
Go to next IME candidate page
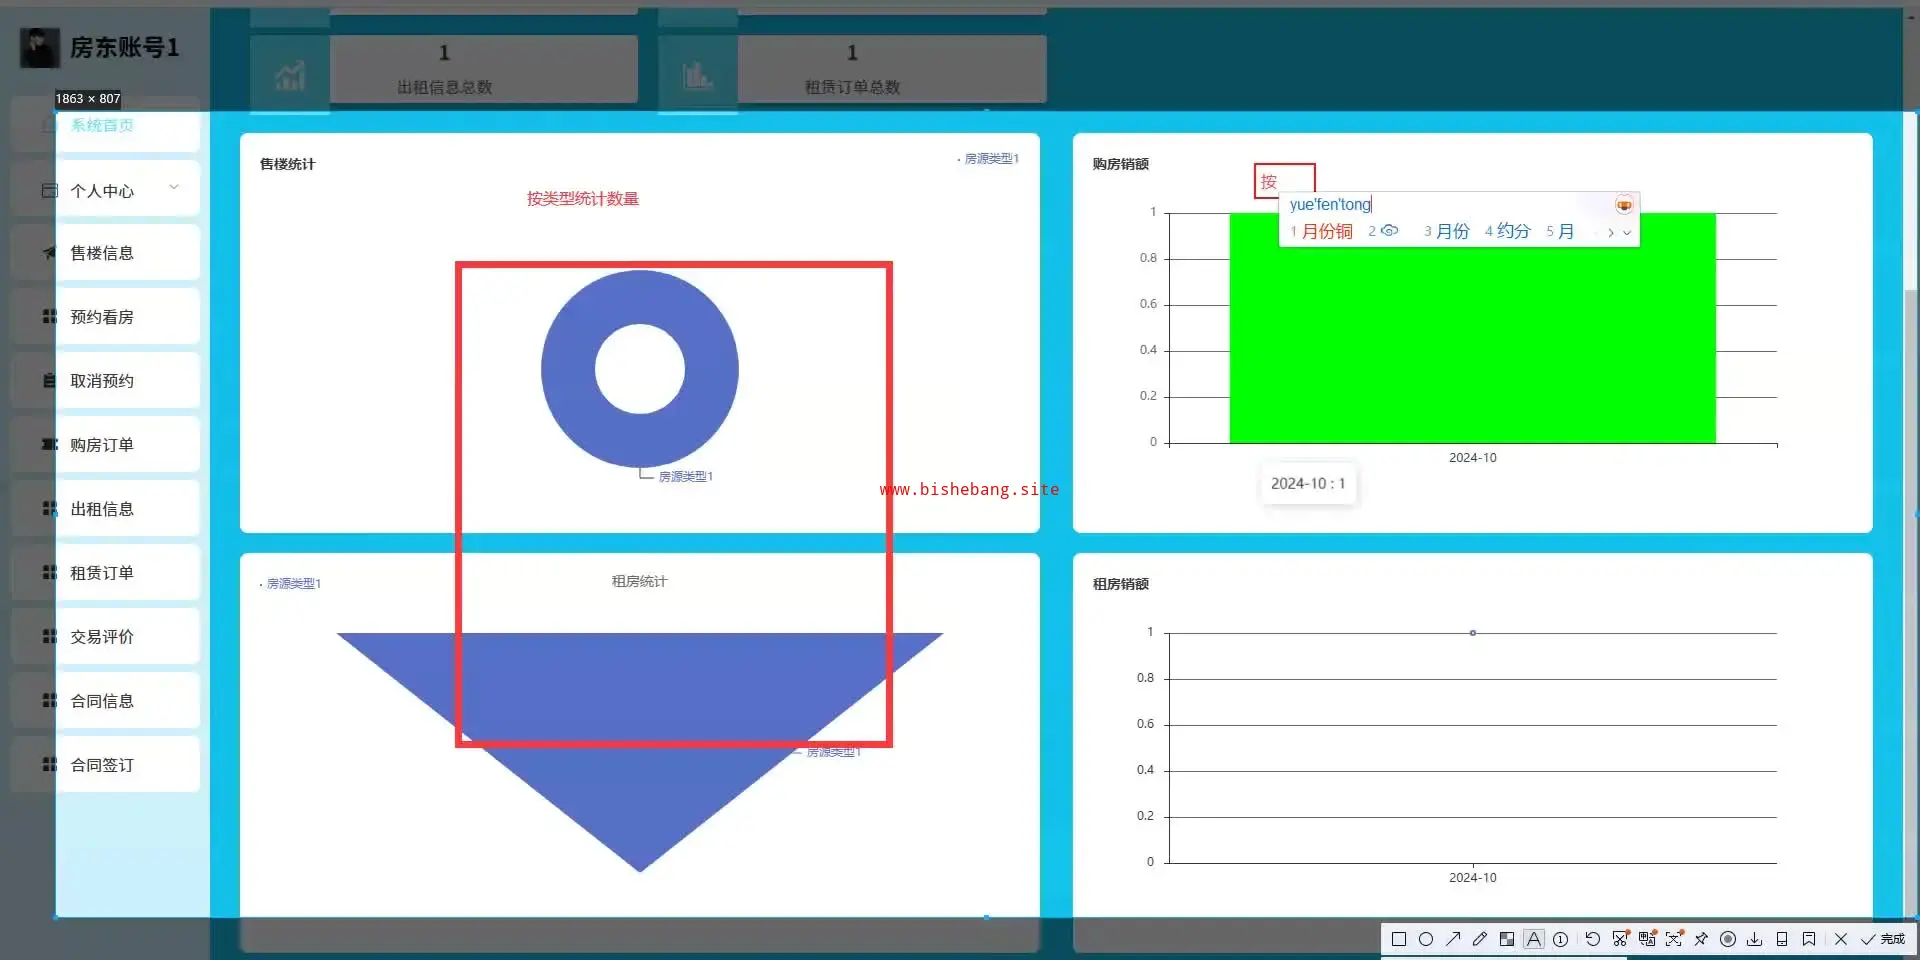pyautogui.click(x=1610, y=232)
